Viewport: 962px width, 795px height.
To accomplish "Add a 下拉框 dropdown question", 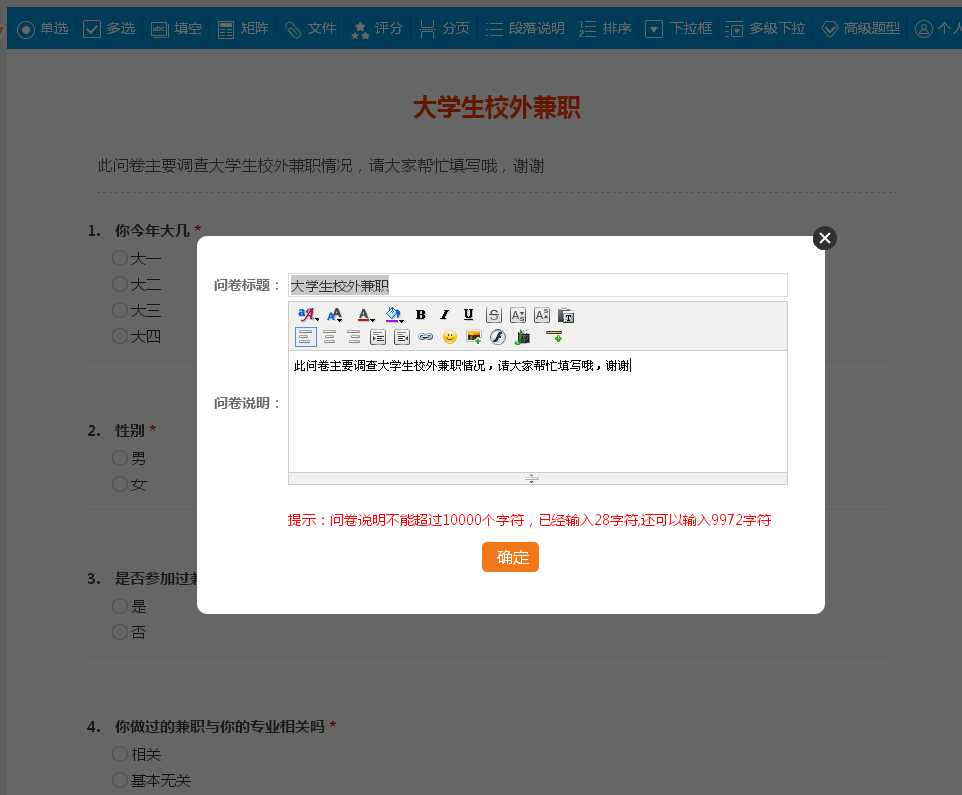I will point(679,29).
